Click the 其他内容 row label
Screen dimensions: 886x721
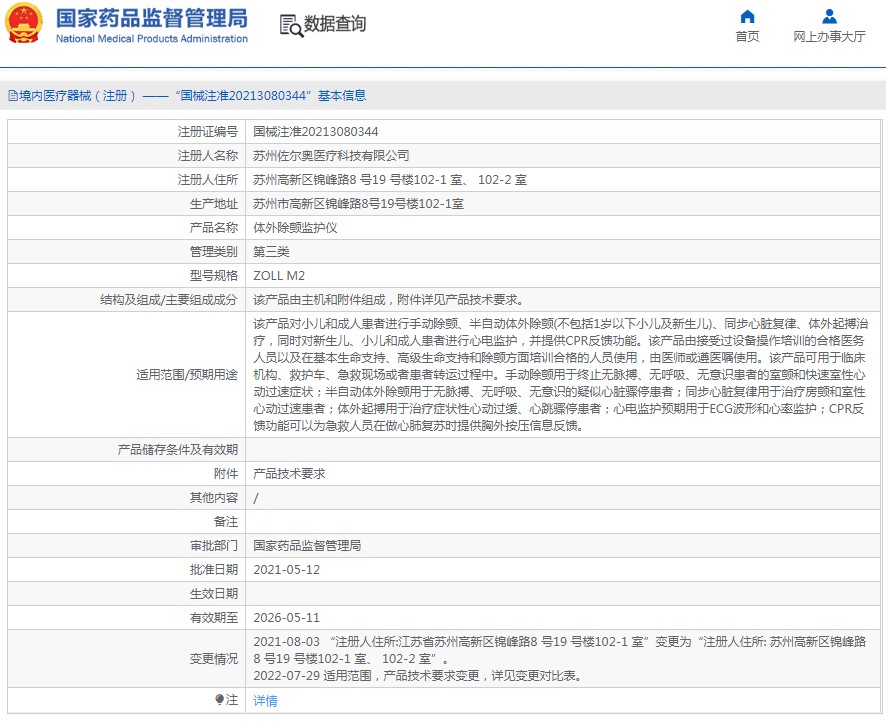point(214,498)
